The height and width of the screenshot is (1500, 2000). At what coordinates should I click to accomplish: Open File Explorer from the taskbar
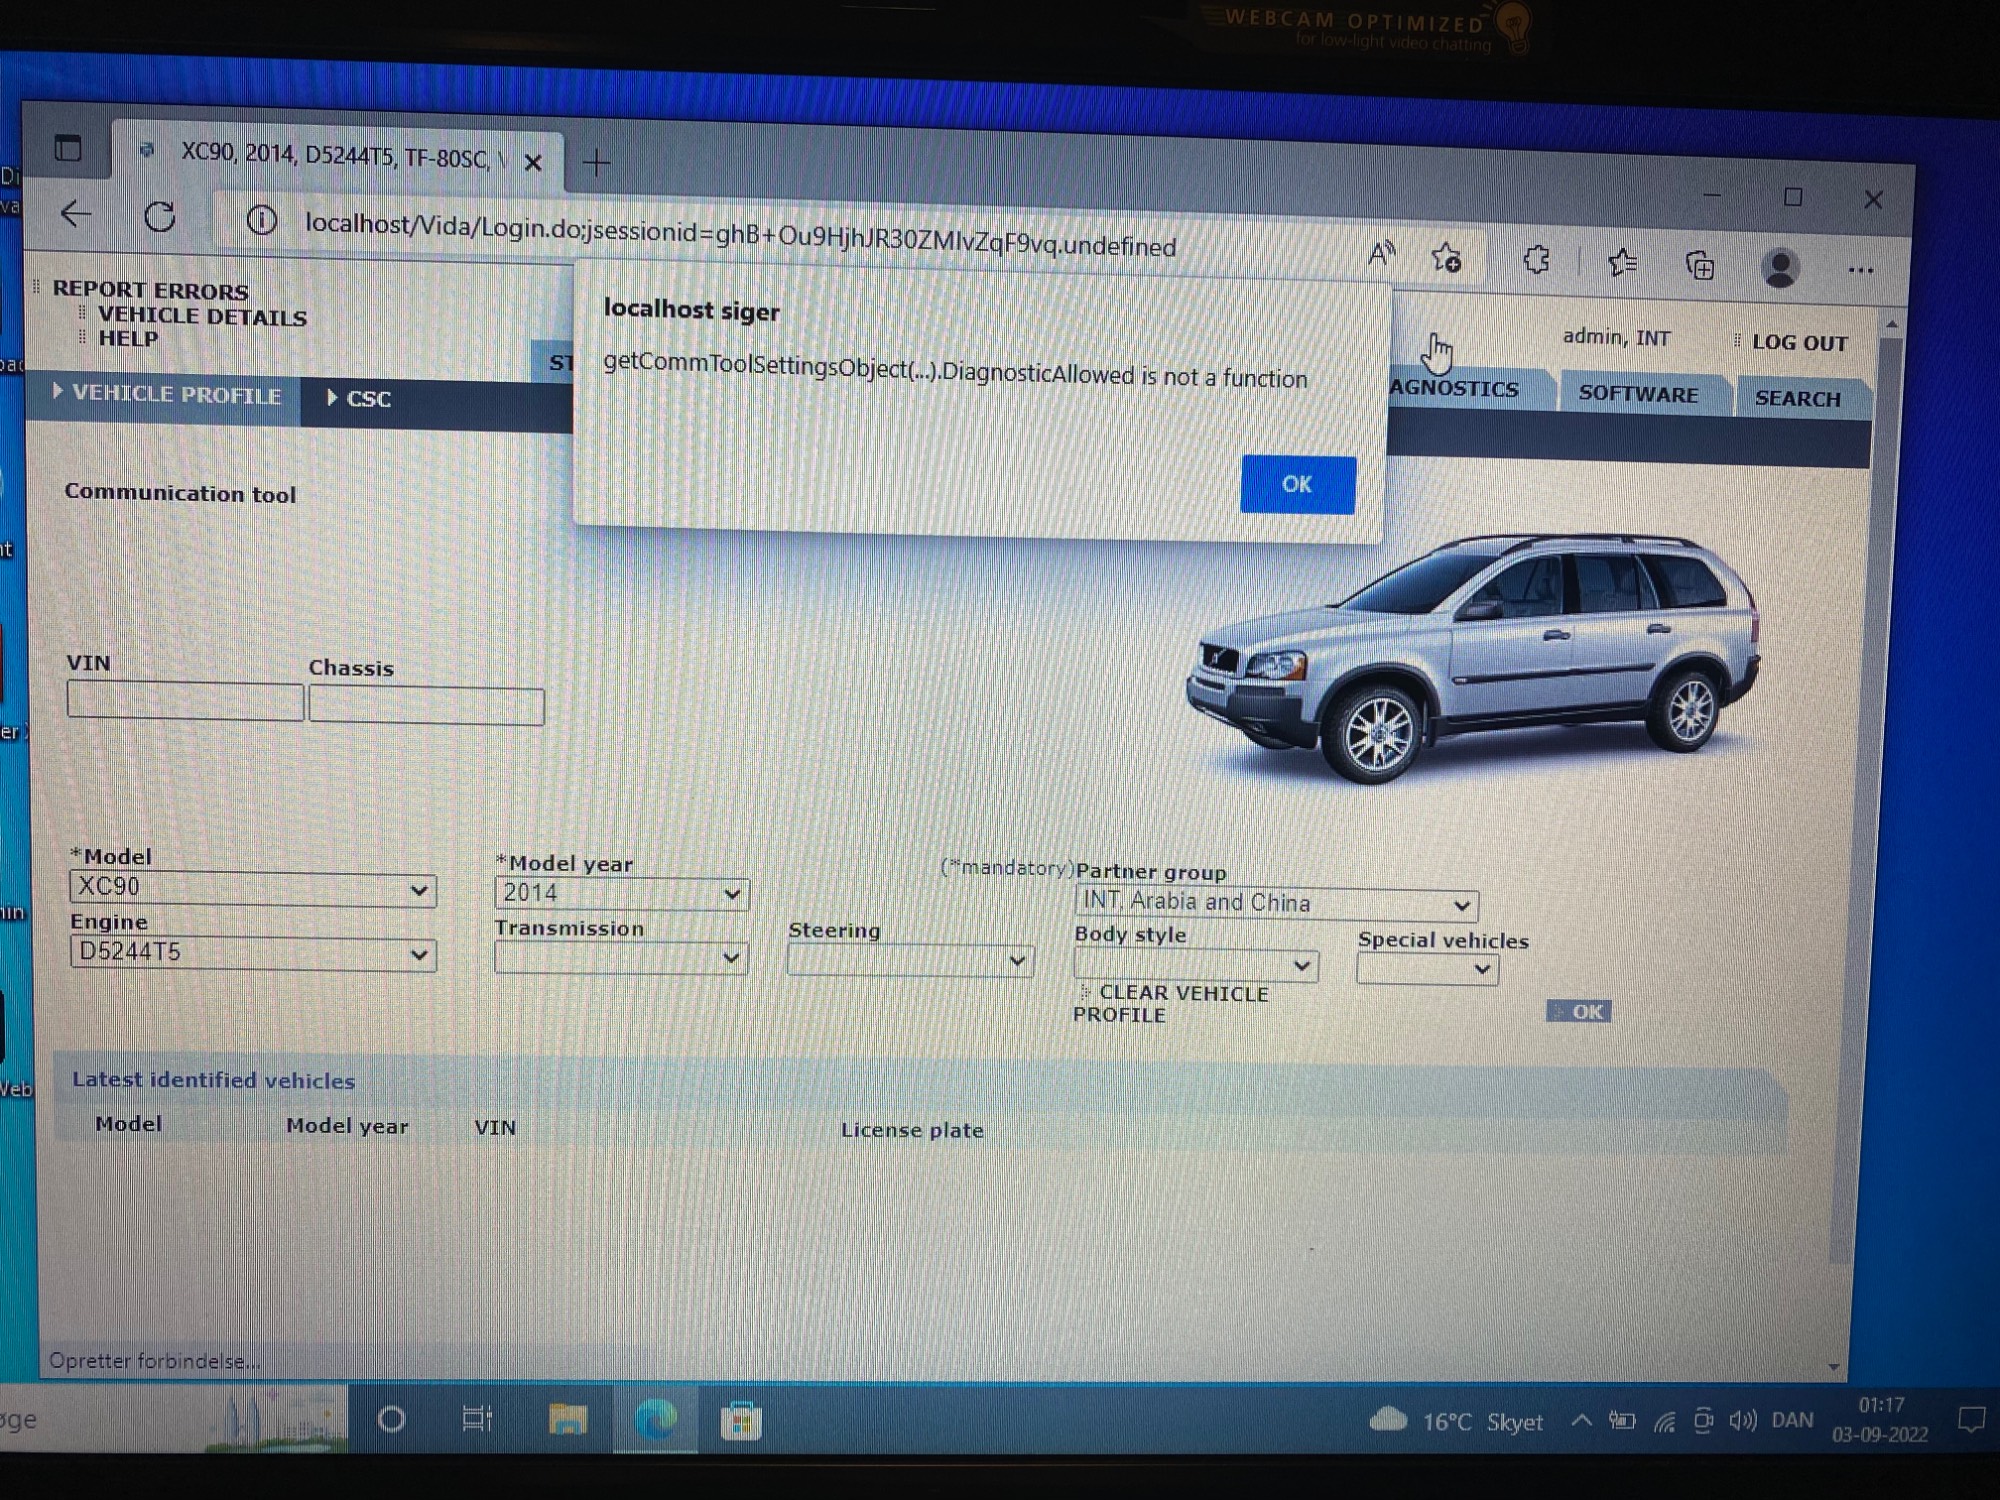567,1419
